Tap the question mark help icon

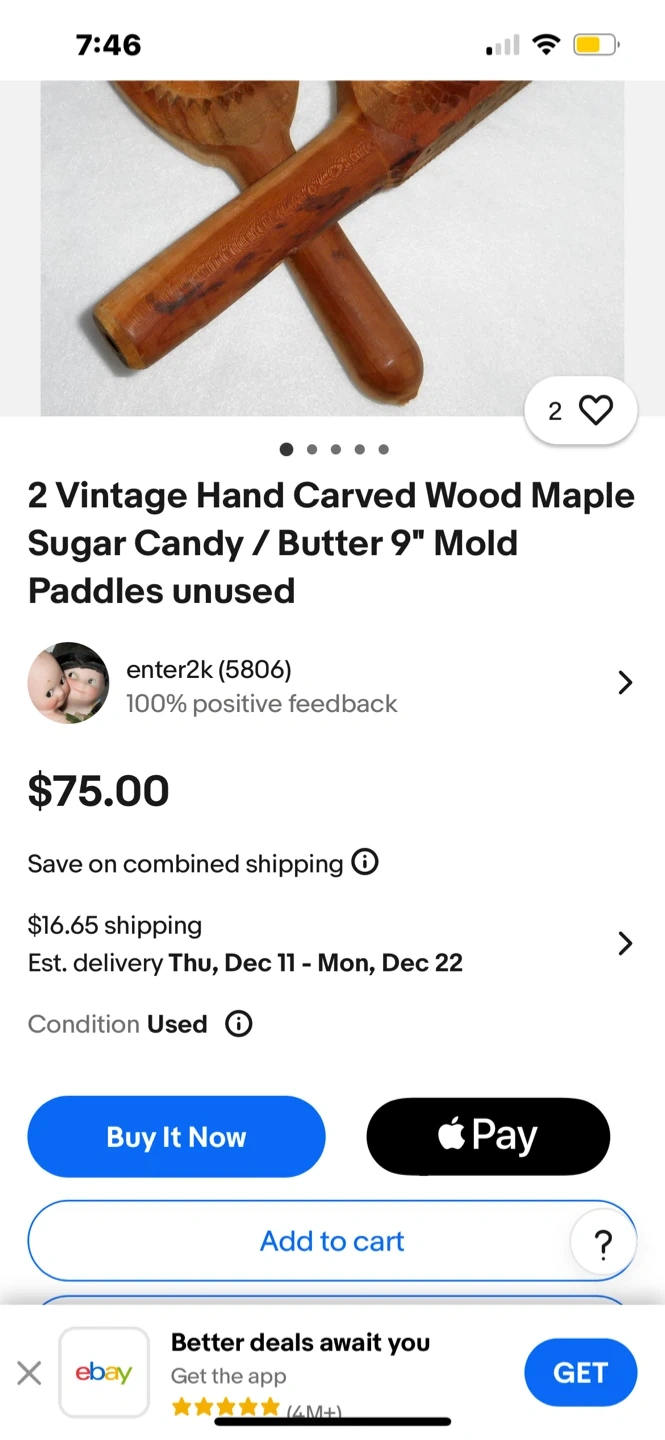pyautogui.click(x=603, y=1245)
